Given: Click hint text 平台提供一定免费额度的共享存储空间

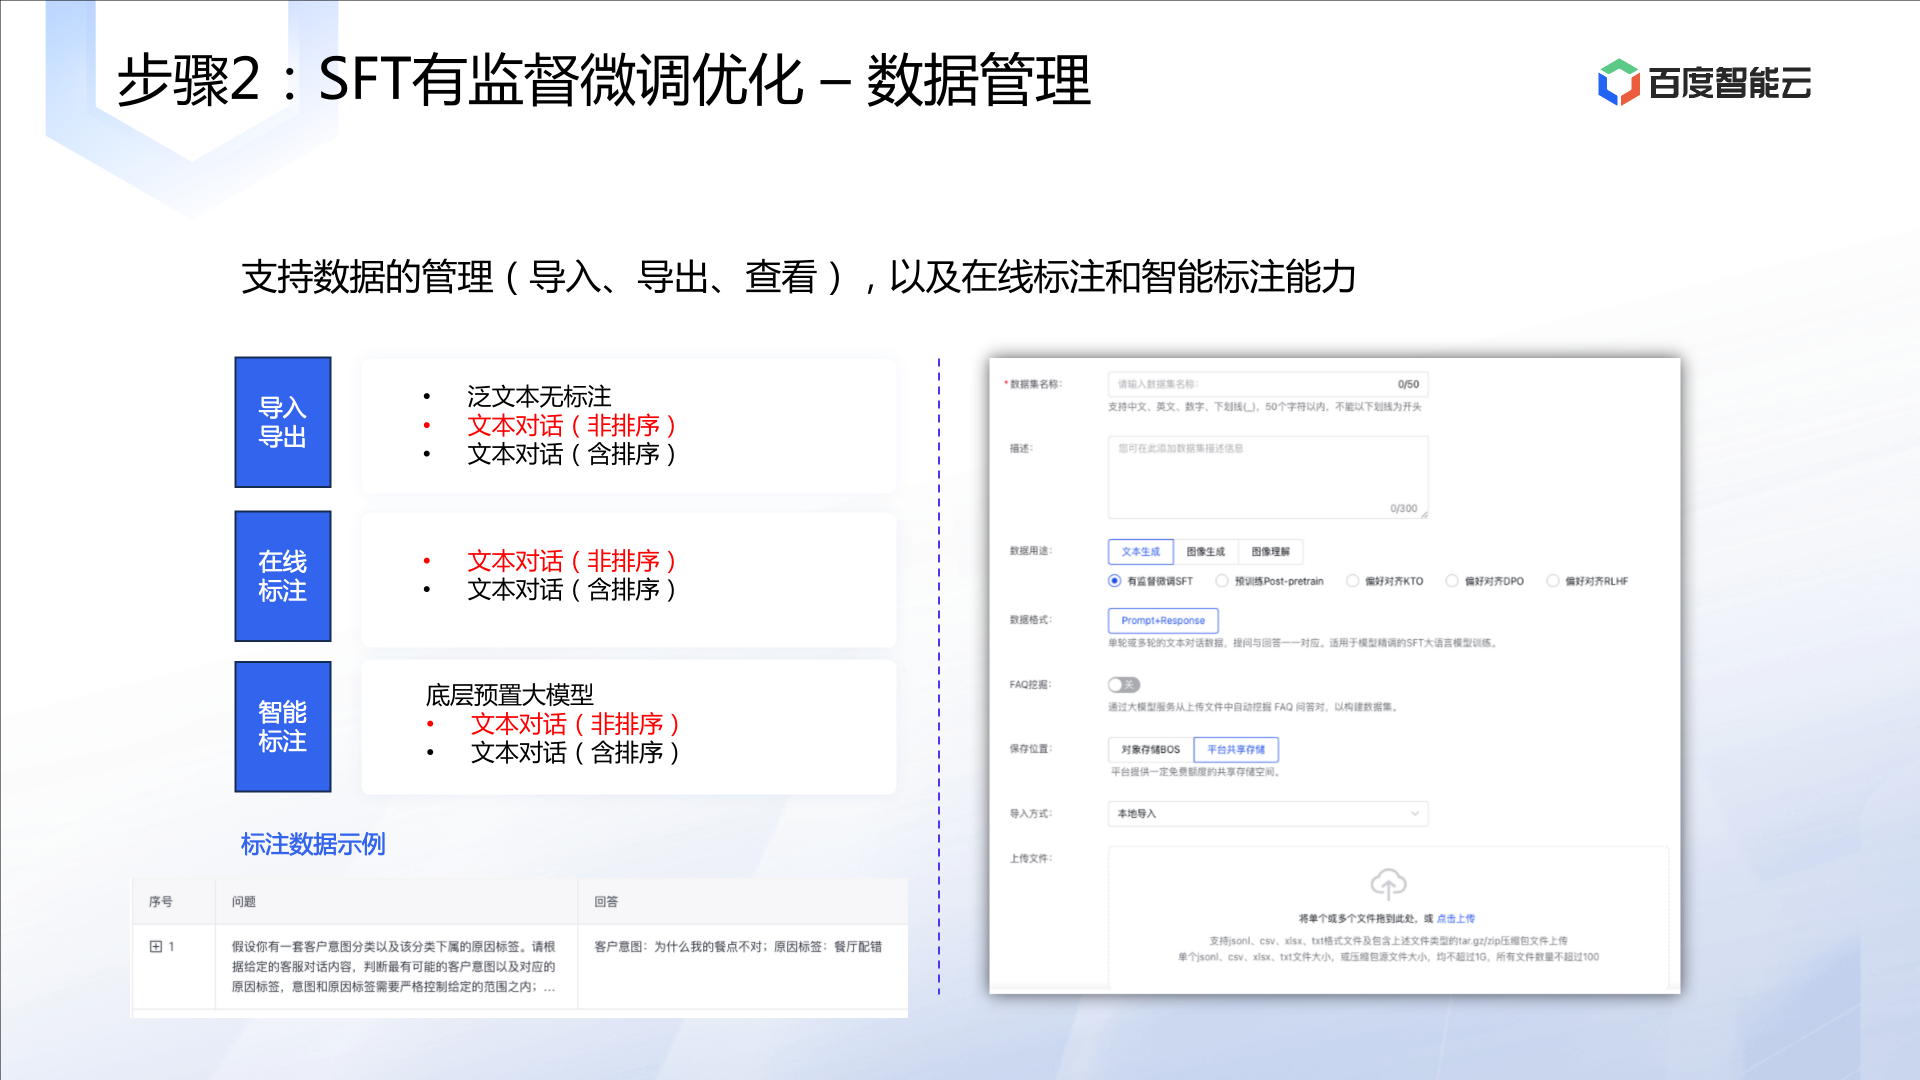Looking at the screenshot, I should 1195,773.
